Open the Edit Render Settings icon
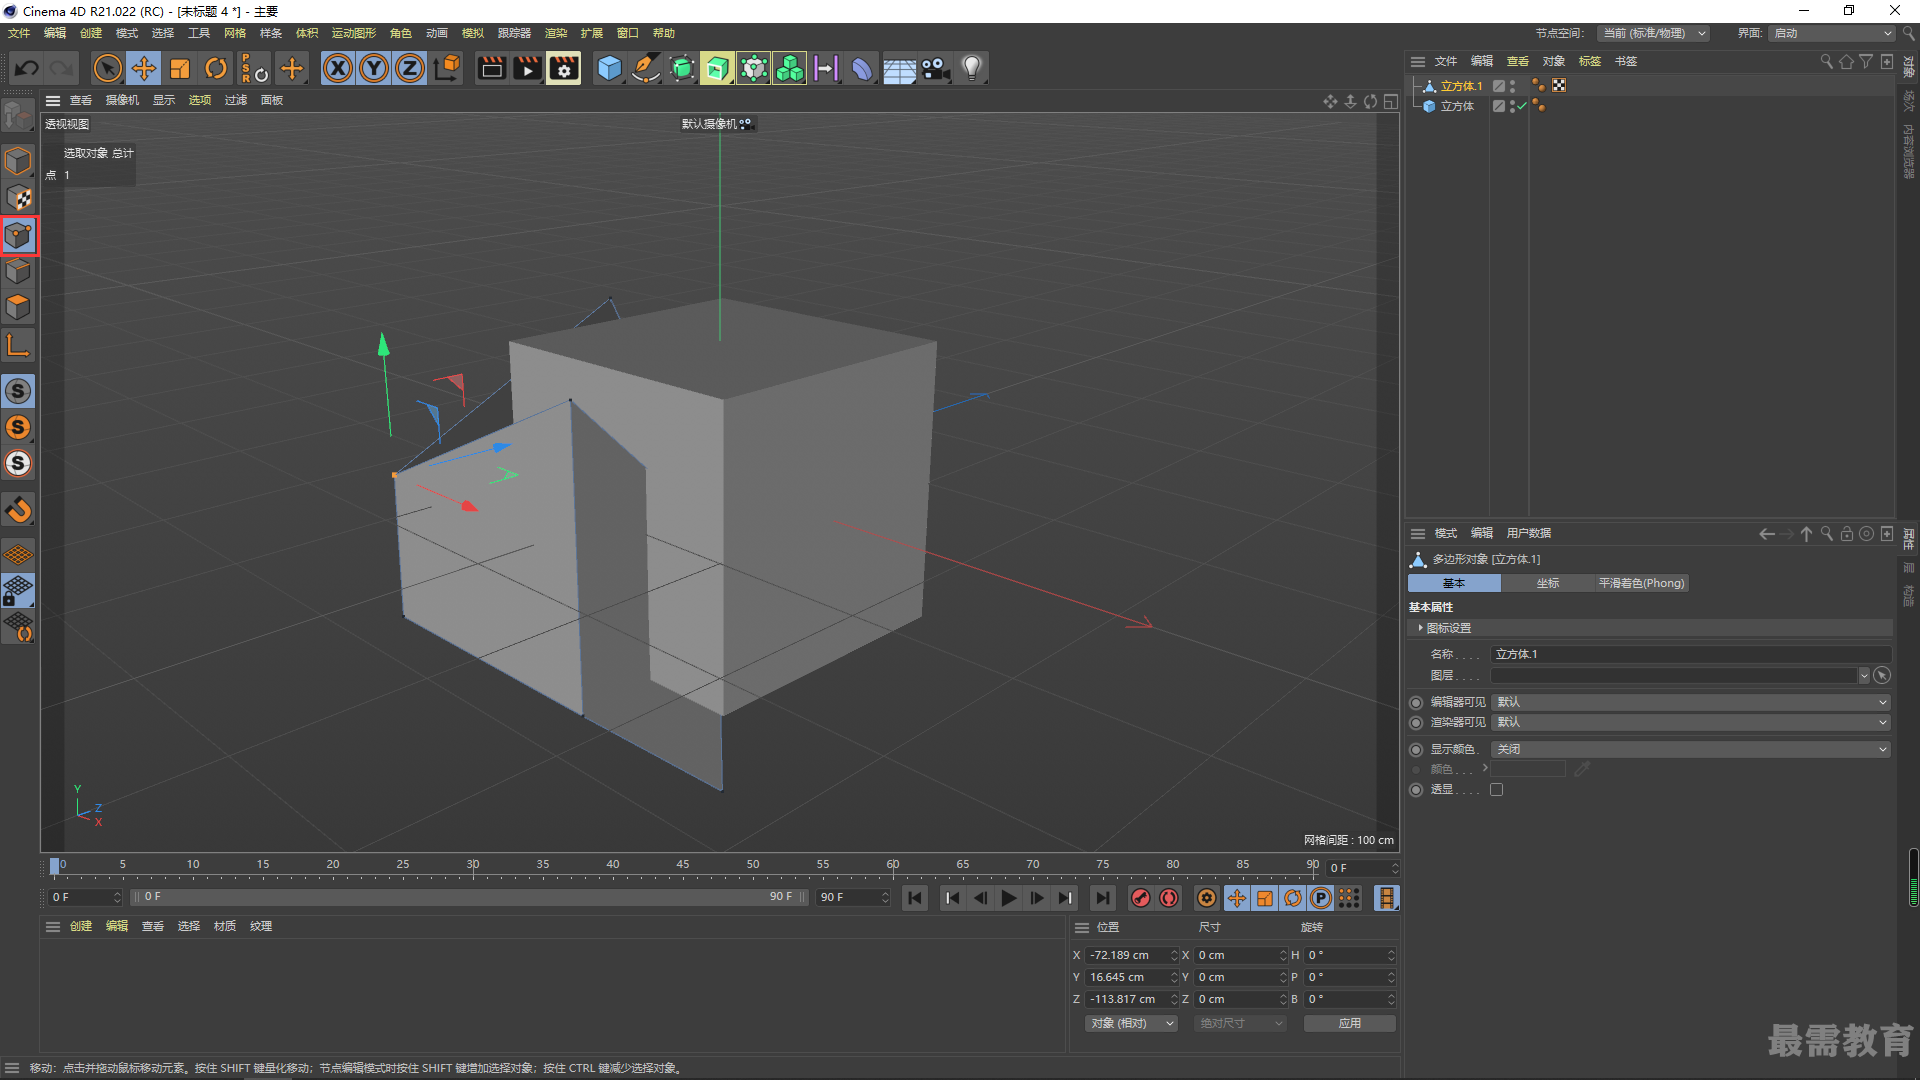Image resolution: width=1920 pixels, height=1080 pixels. pyautogui.click(x=564, y=68)
